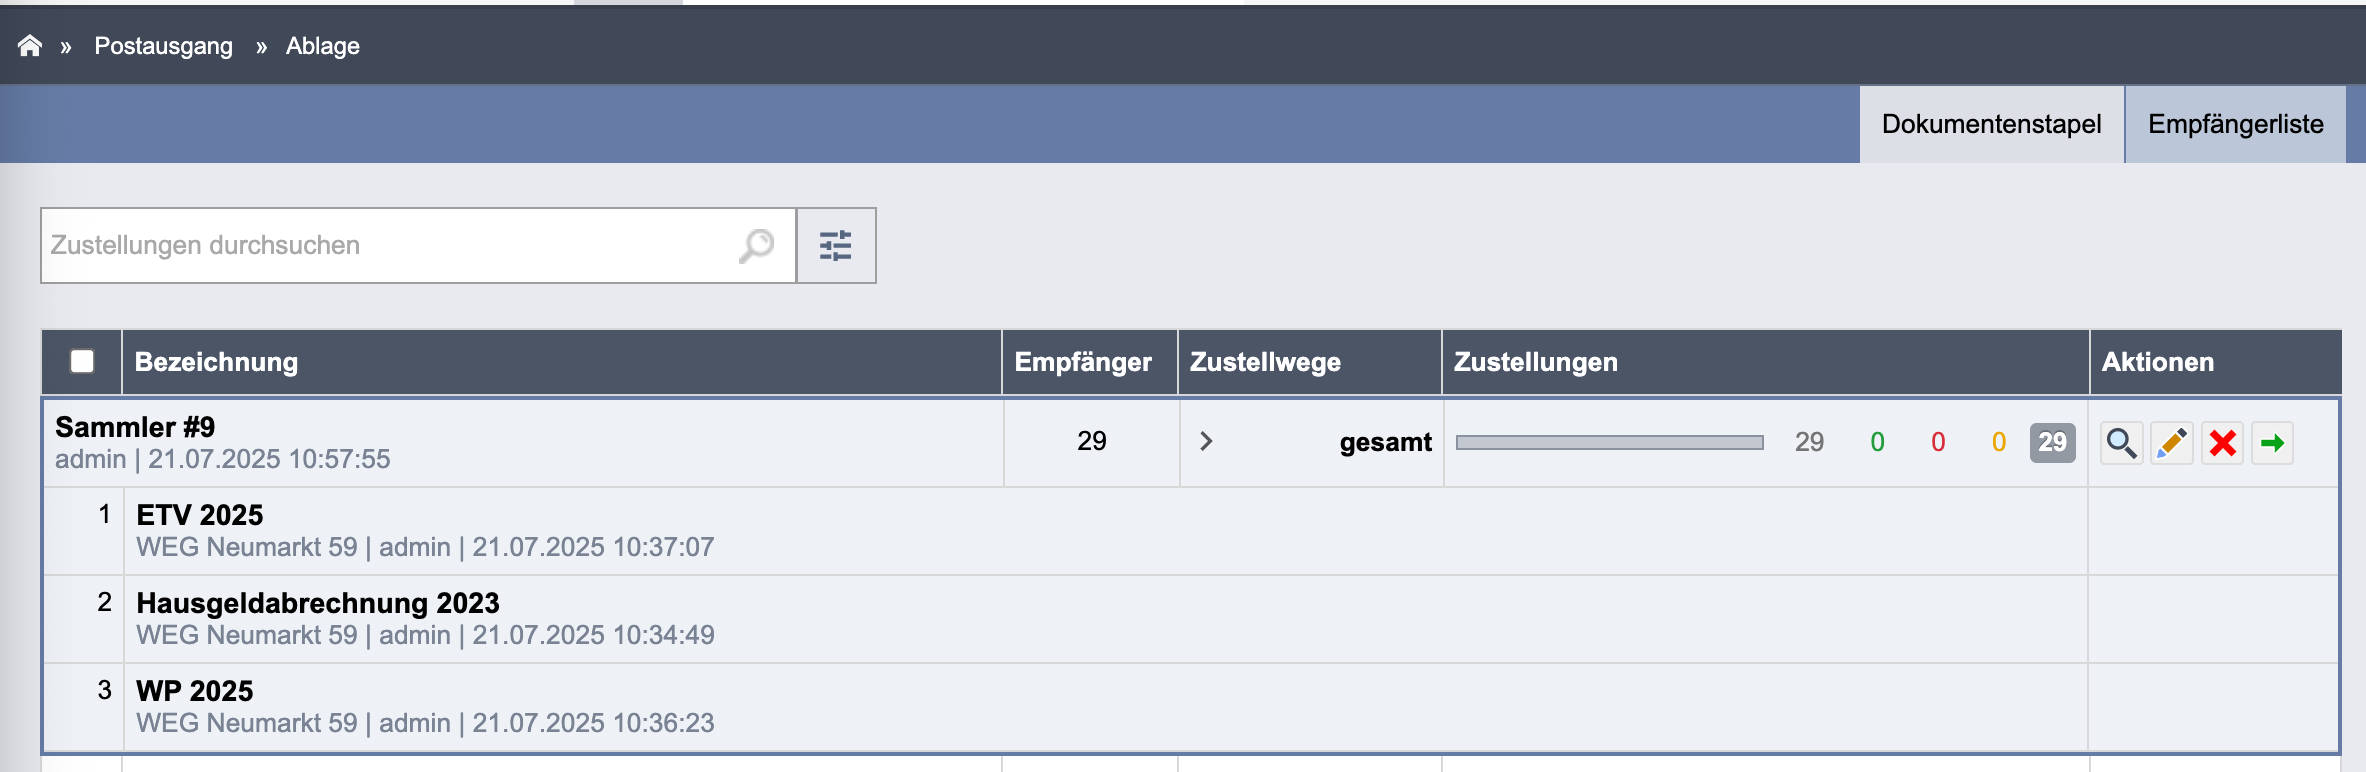Forward Sammler #9 with green arrow icon

[2272, 443]
